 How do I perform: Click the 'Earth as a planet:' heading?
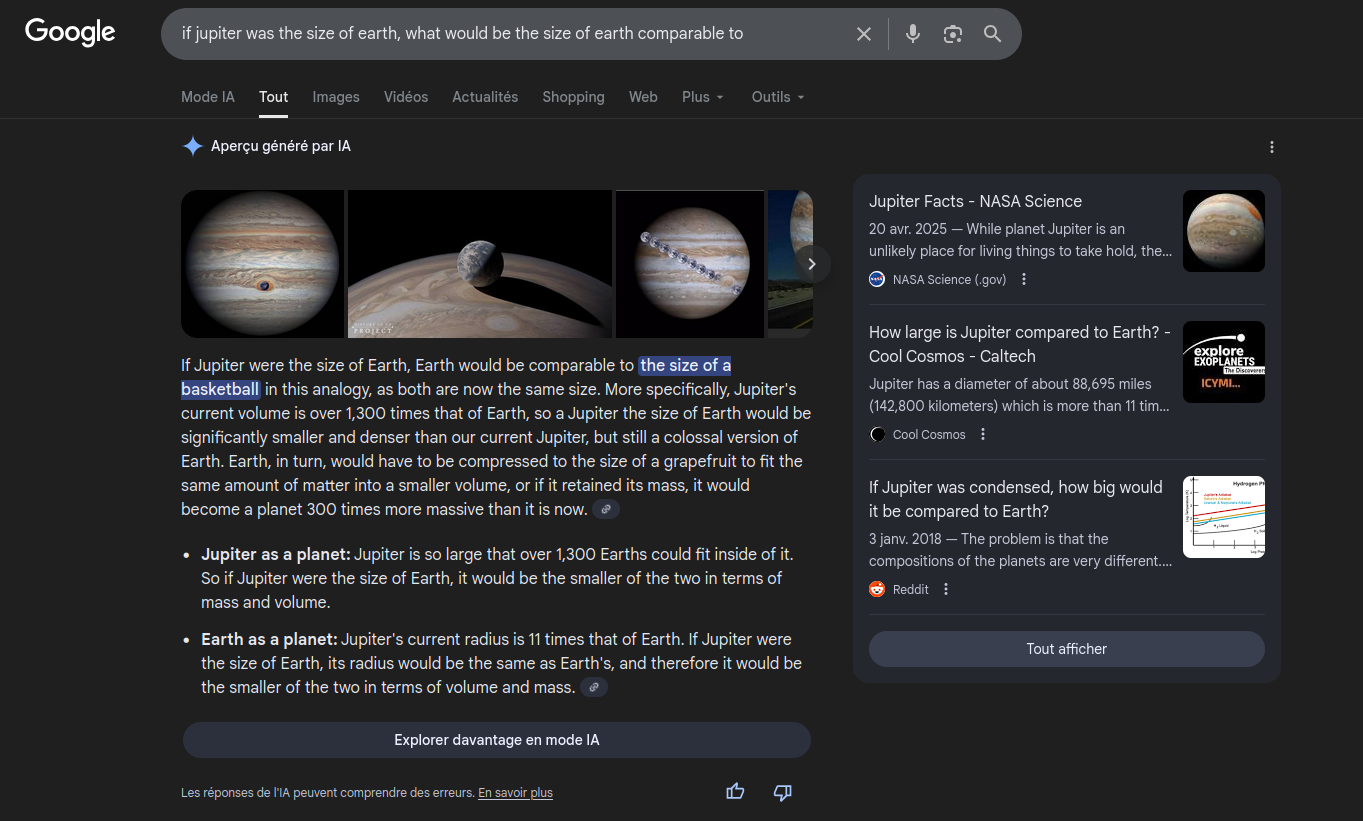coord(269,639)
